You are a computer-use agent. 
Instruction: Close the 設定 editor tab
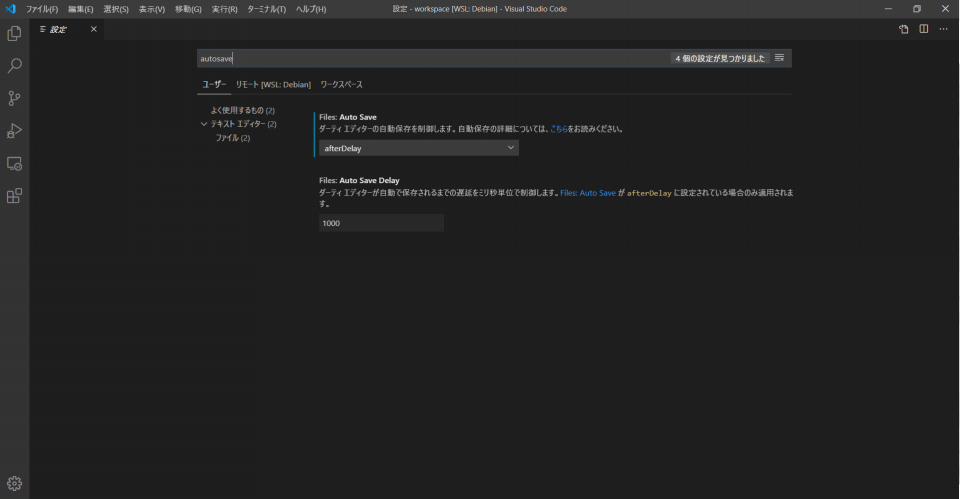click(x=94, y=29)
